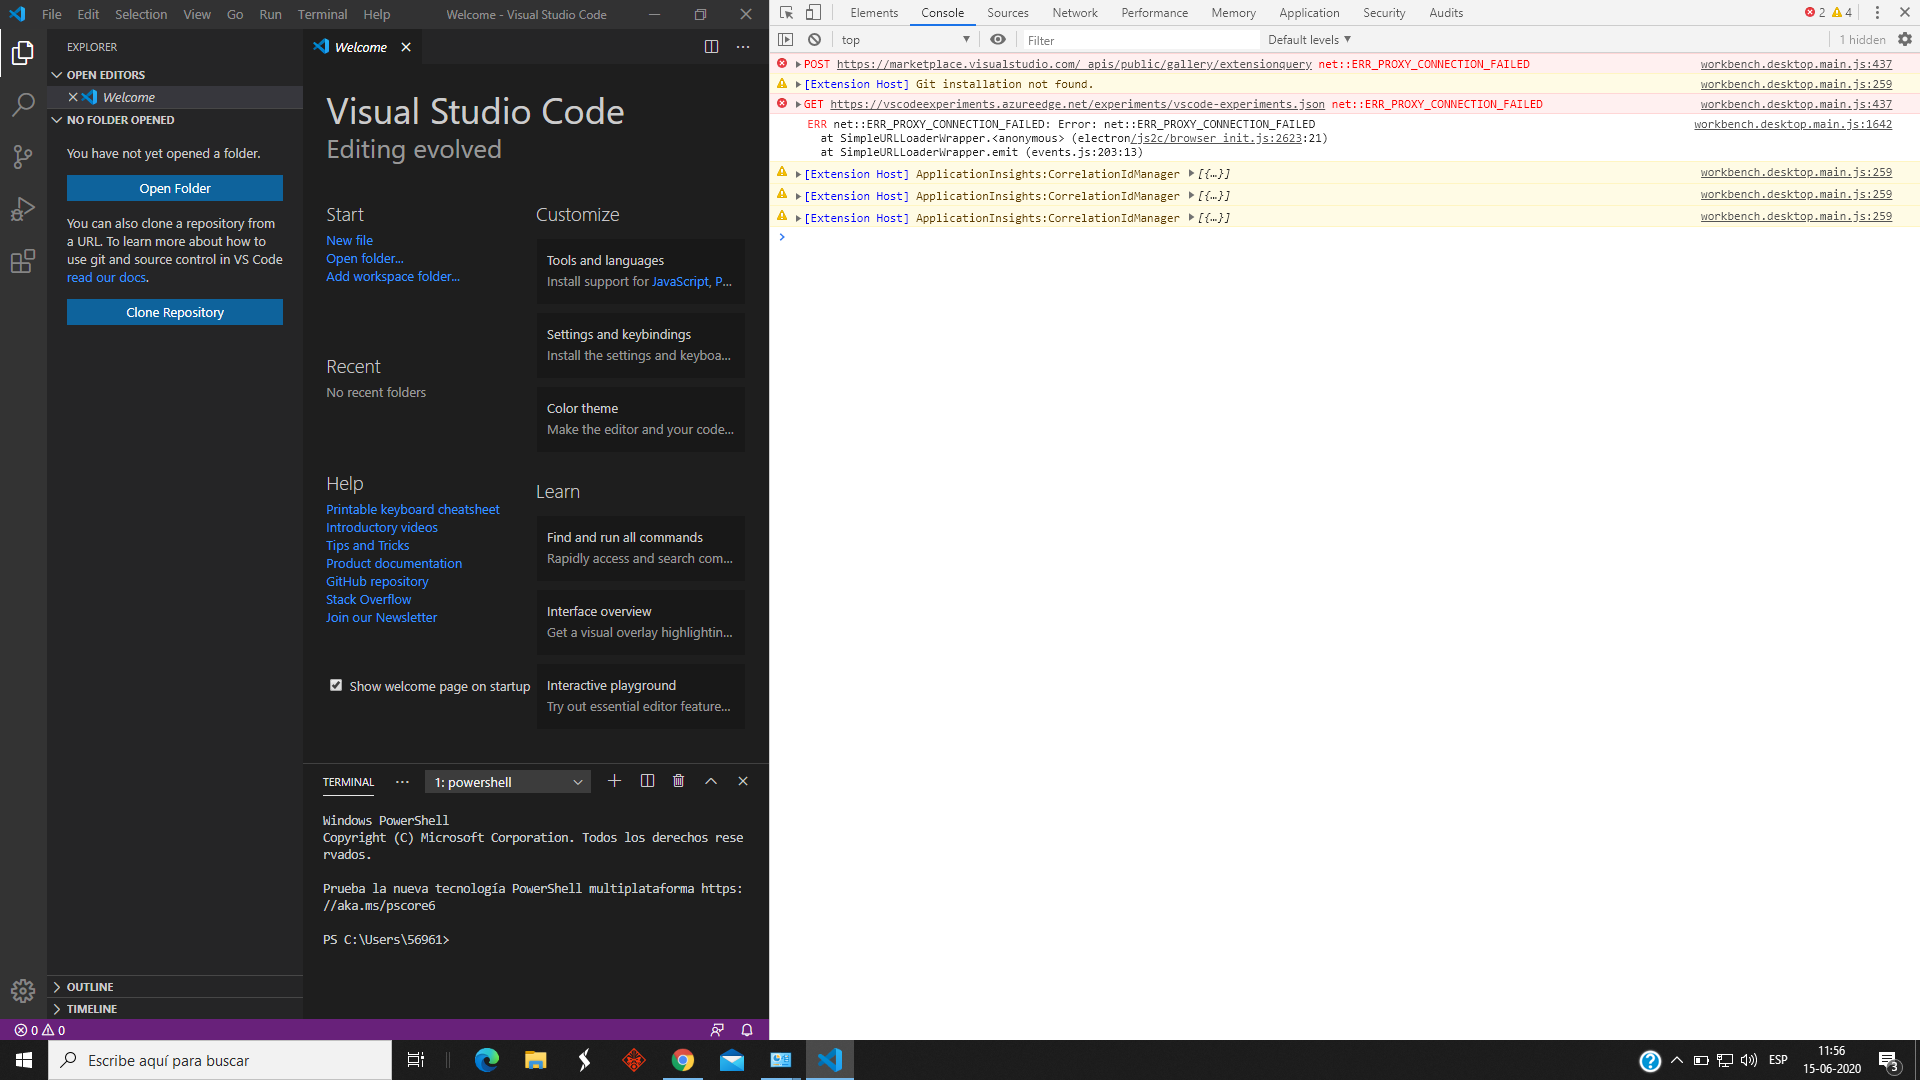Open the Extensions view

coord(23,261)
